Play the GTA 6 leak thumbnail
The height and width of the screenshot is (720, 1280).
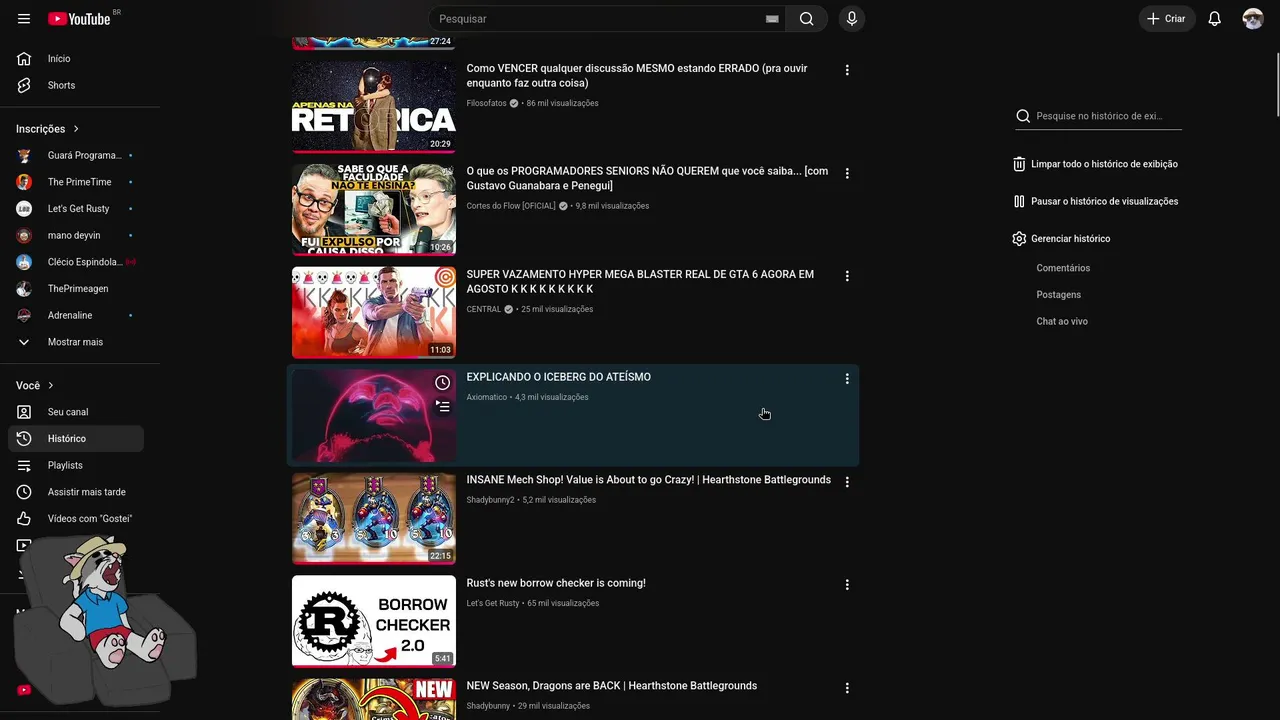(x=374, y=313)
